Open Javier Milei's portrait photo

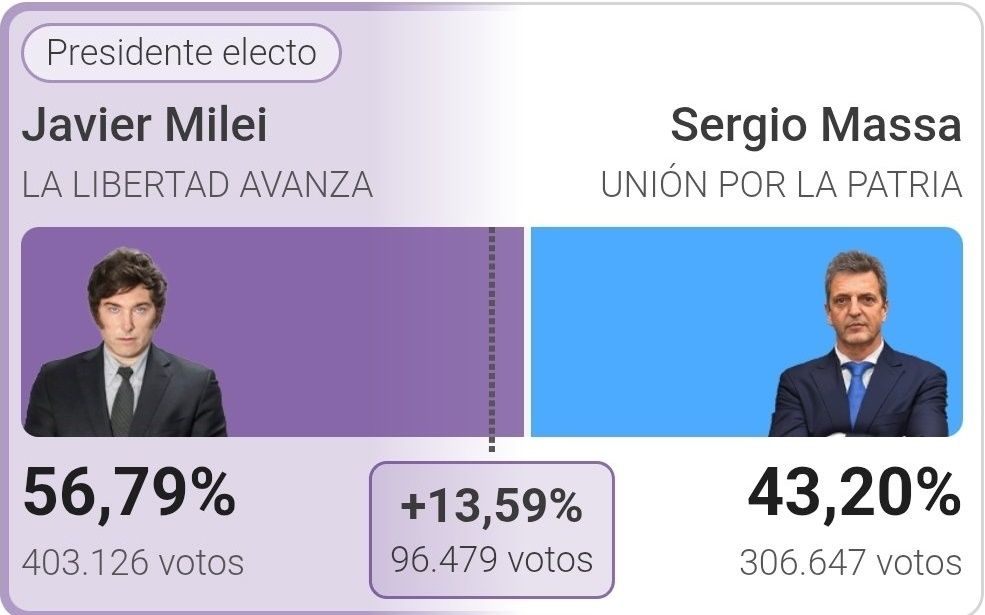pyautogui.click(x=126, y=342)
